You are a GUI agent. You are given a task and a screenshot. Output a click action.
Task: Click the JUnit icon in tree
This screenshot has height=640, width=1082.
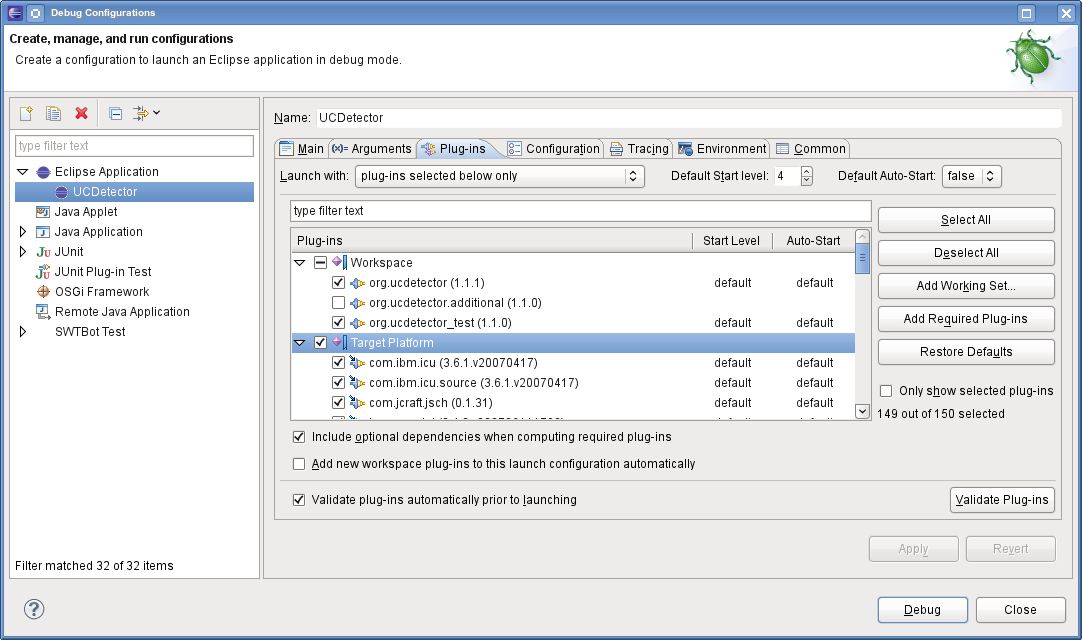click(x=43, y=252)
